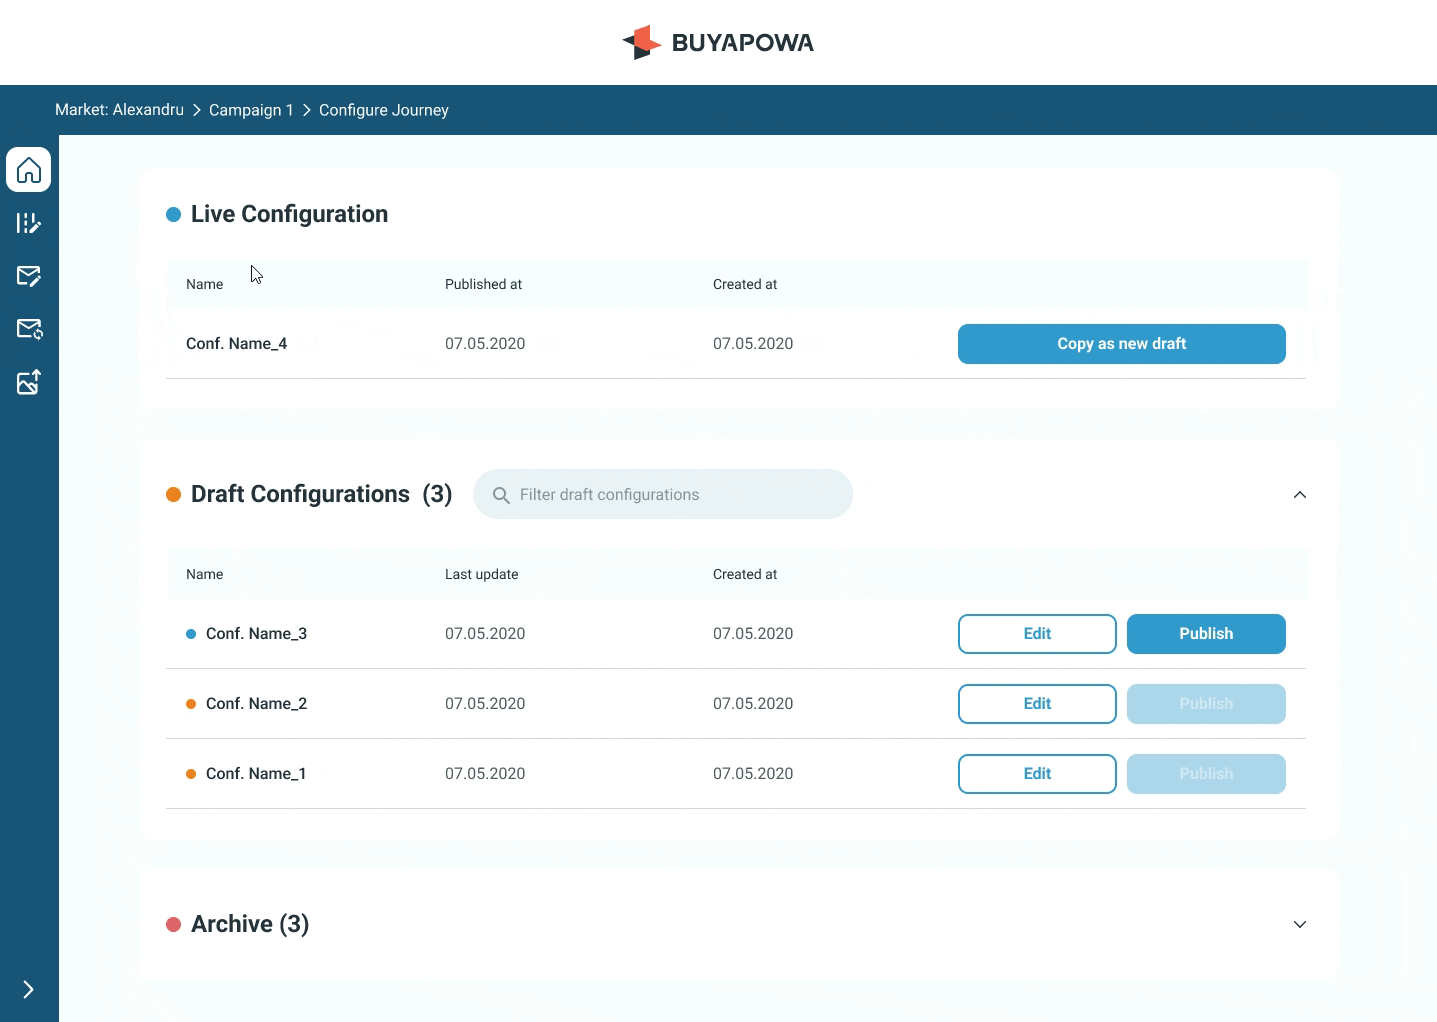
Task: Click Published at column header
Action: tap(483, 284)
